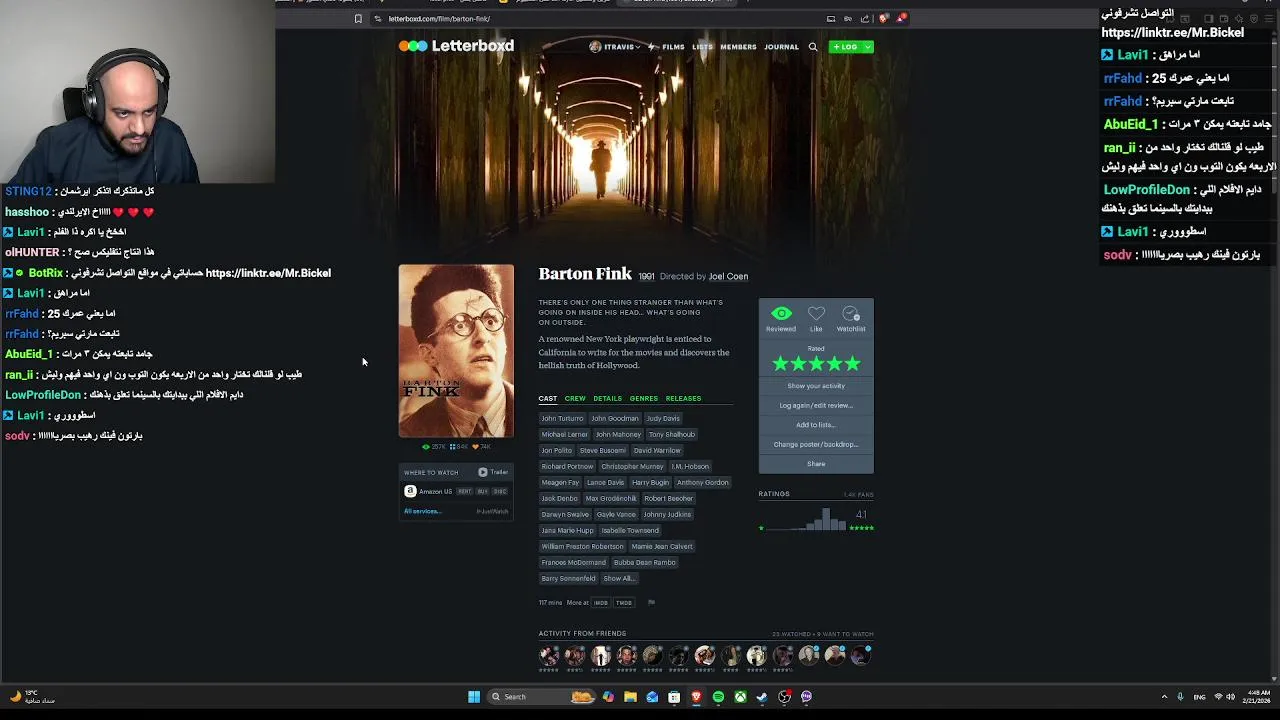Open OBS Studio from the taskbar
Viewport: 1280px width, 720px height.
tap(784, 697)
